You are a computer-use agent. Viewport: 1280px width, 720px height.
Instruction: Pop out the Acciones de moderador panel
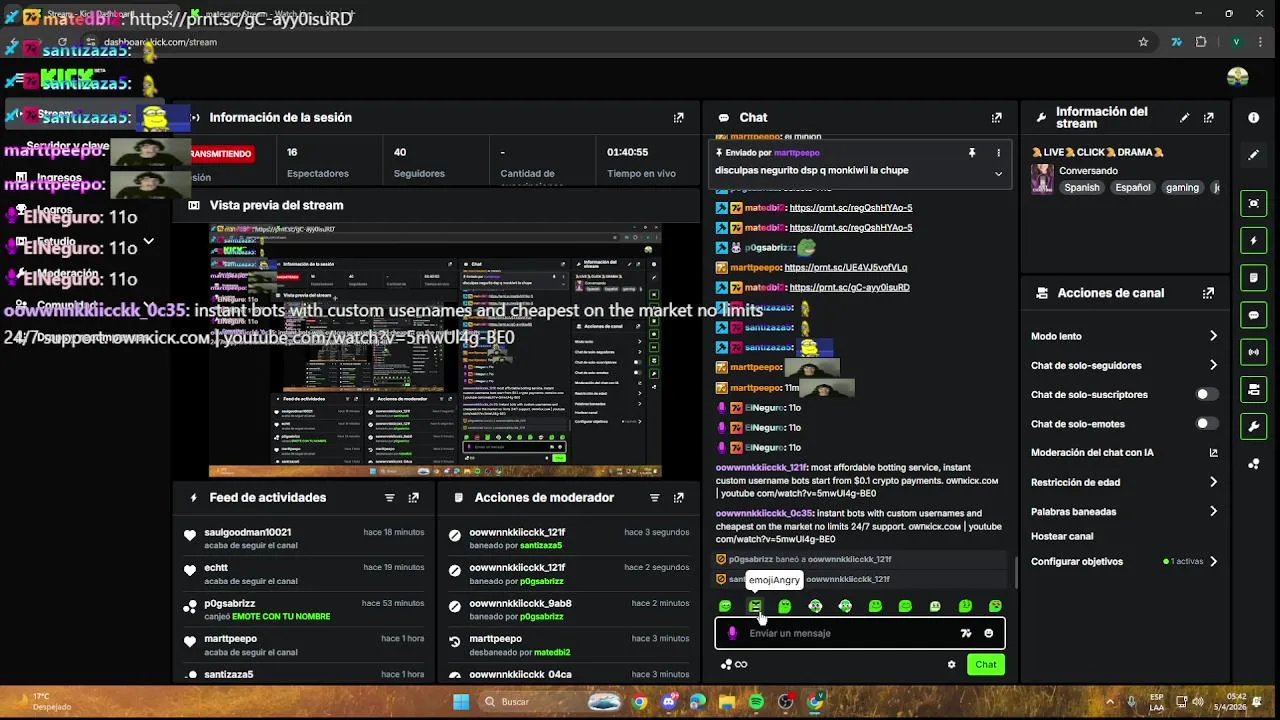click(679, 497)
